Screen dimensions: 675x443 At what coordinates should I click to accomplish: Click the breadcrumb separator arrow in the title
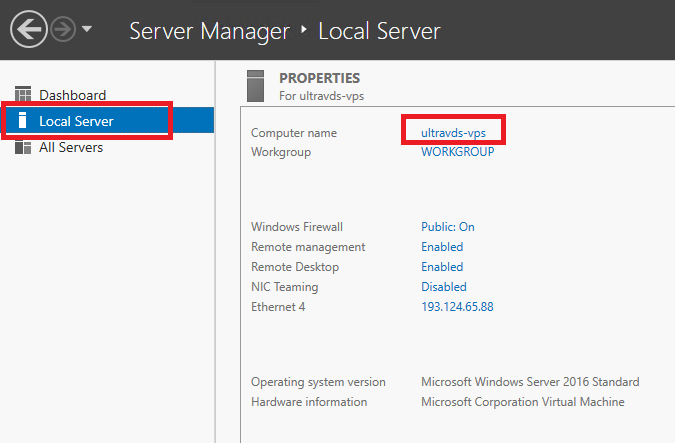[304, 29]
